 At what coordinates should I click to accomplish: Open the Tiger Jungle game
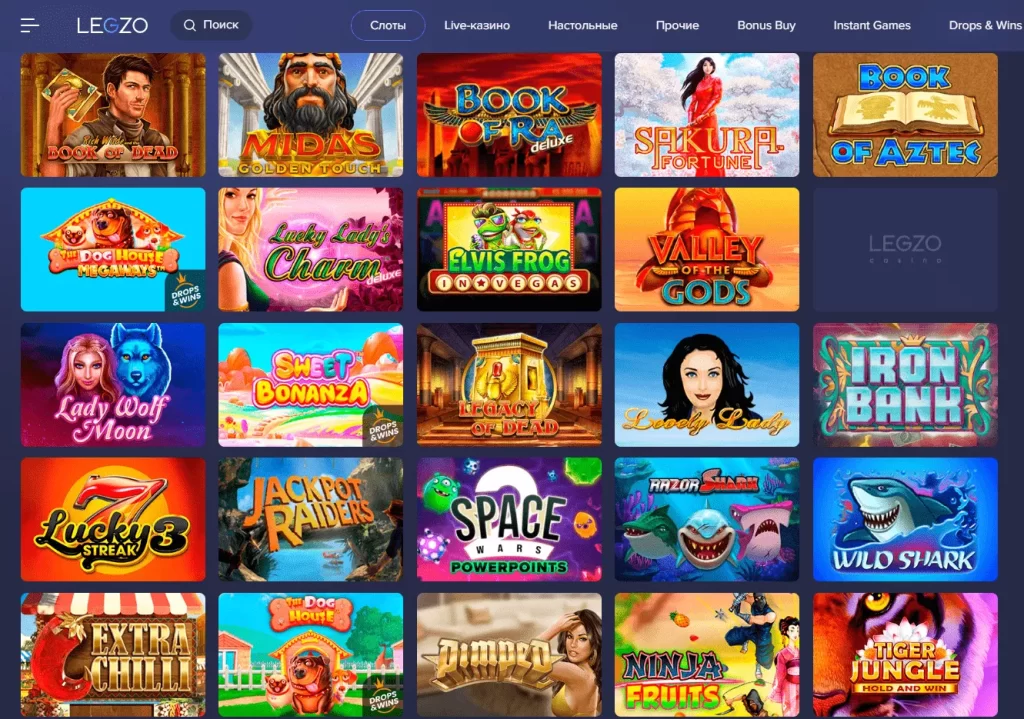coord(905,654)
